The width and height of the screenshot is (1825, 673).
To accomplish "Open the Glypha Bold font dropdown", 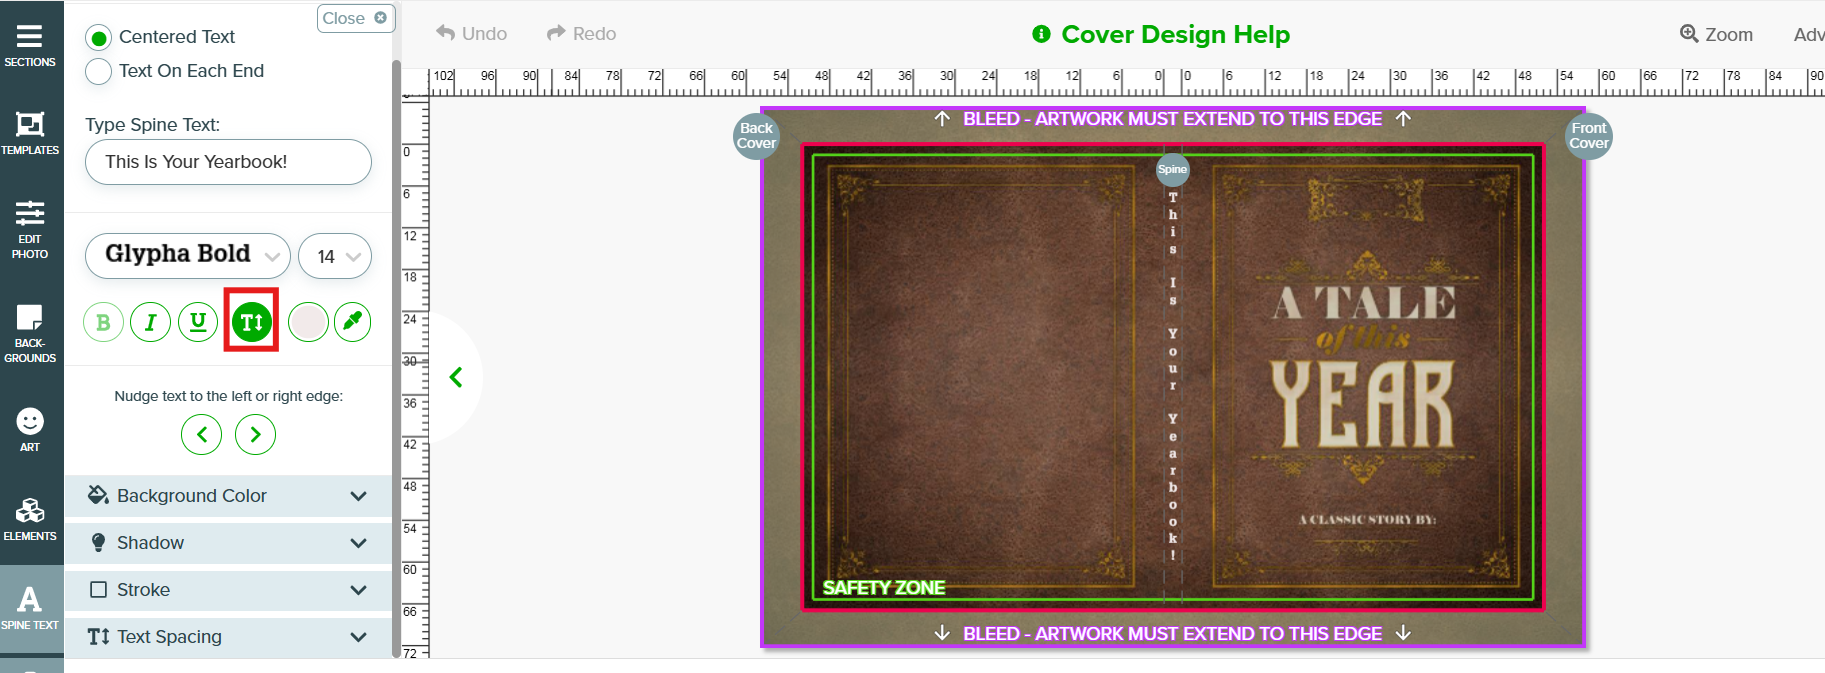I will point(188,256).
